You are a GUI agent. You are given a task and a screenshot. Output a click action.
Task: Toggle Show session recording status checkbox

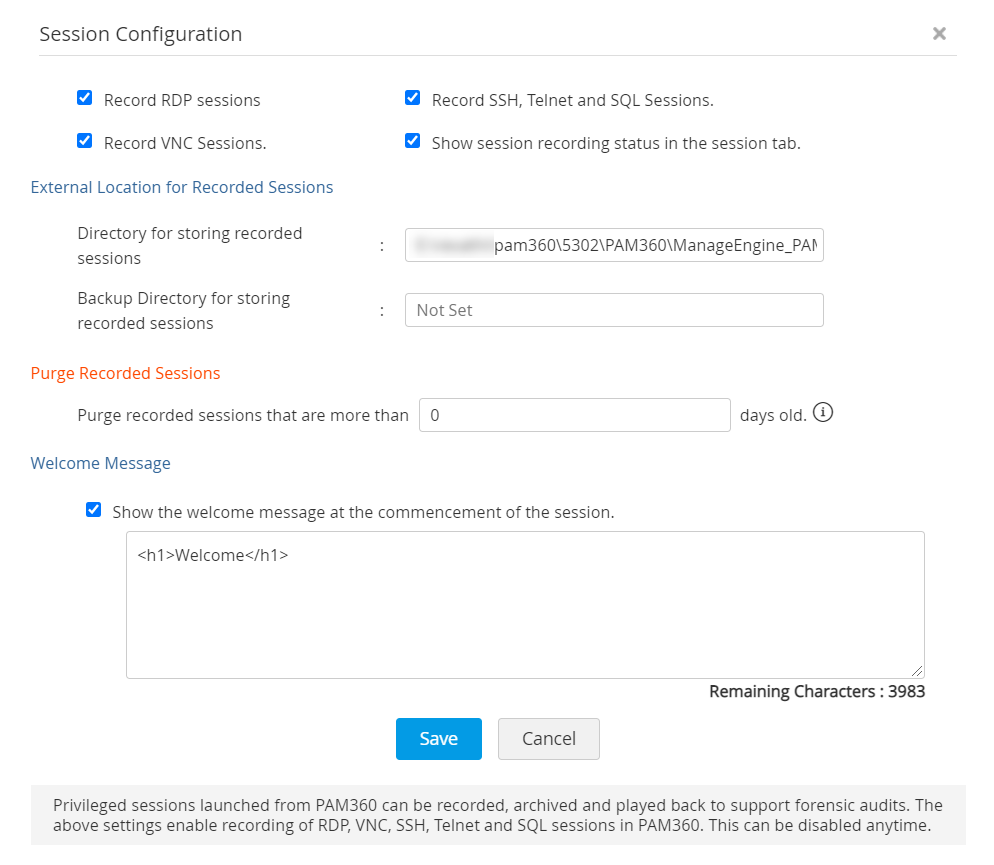412,142
